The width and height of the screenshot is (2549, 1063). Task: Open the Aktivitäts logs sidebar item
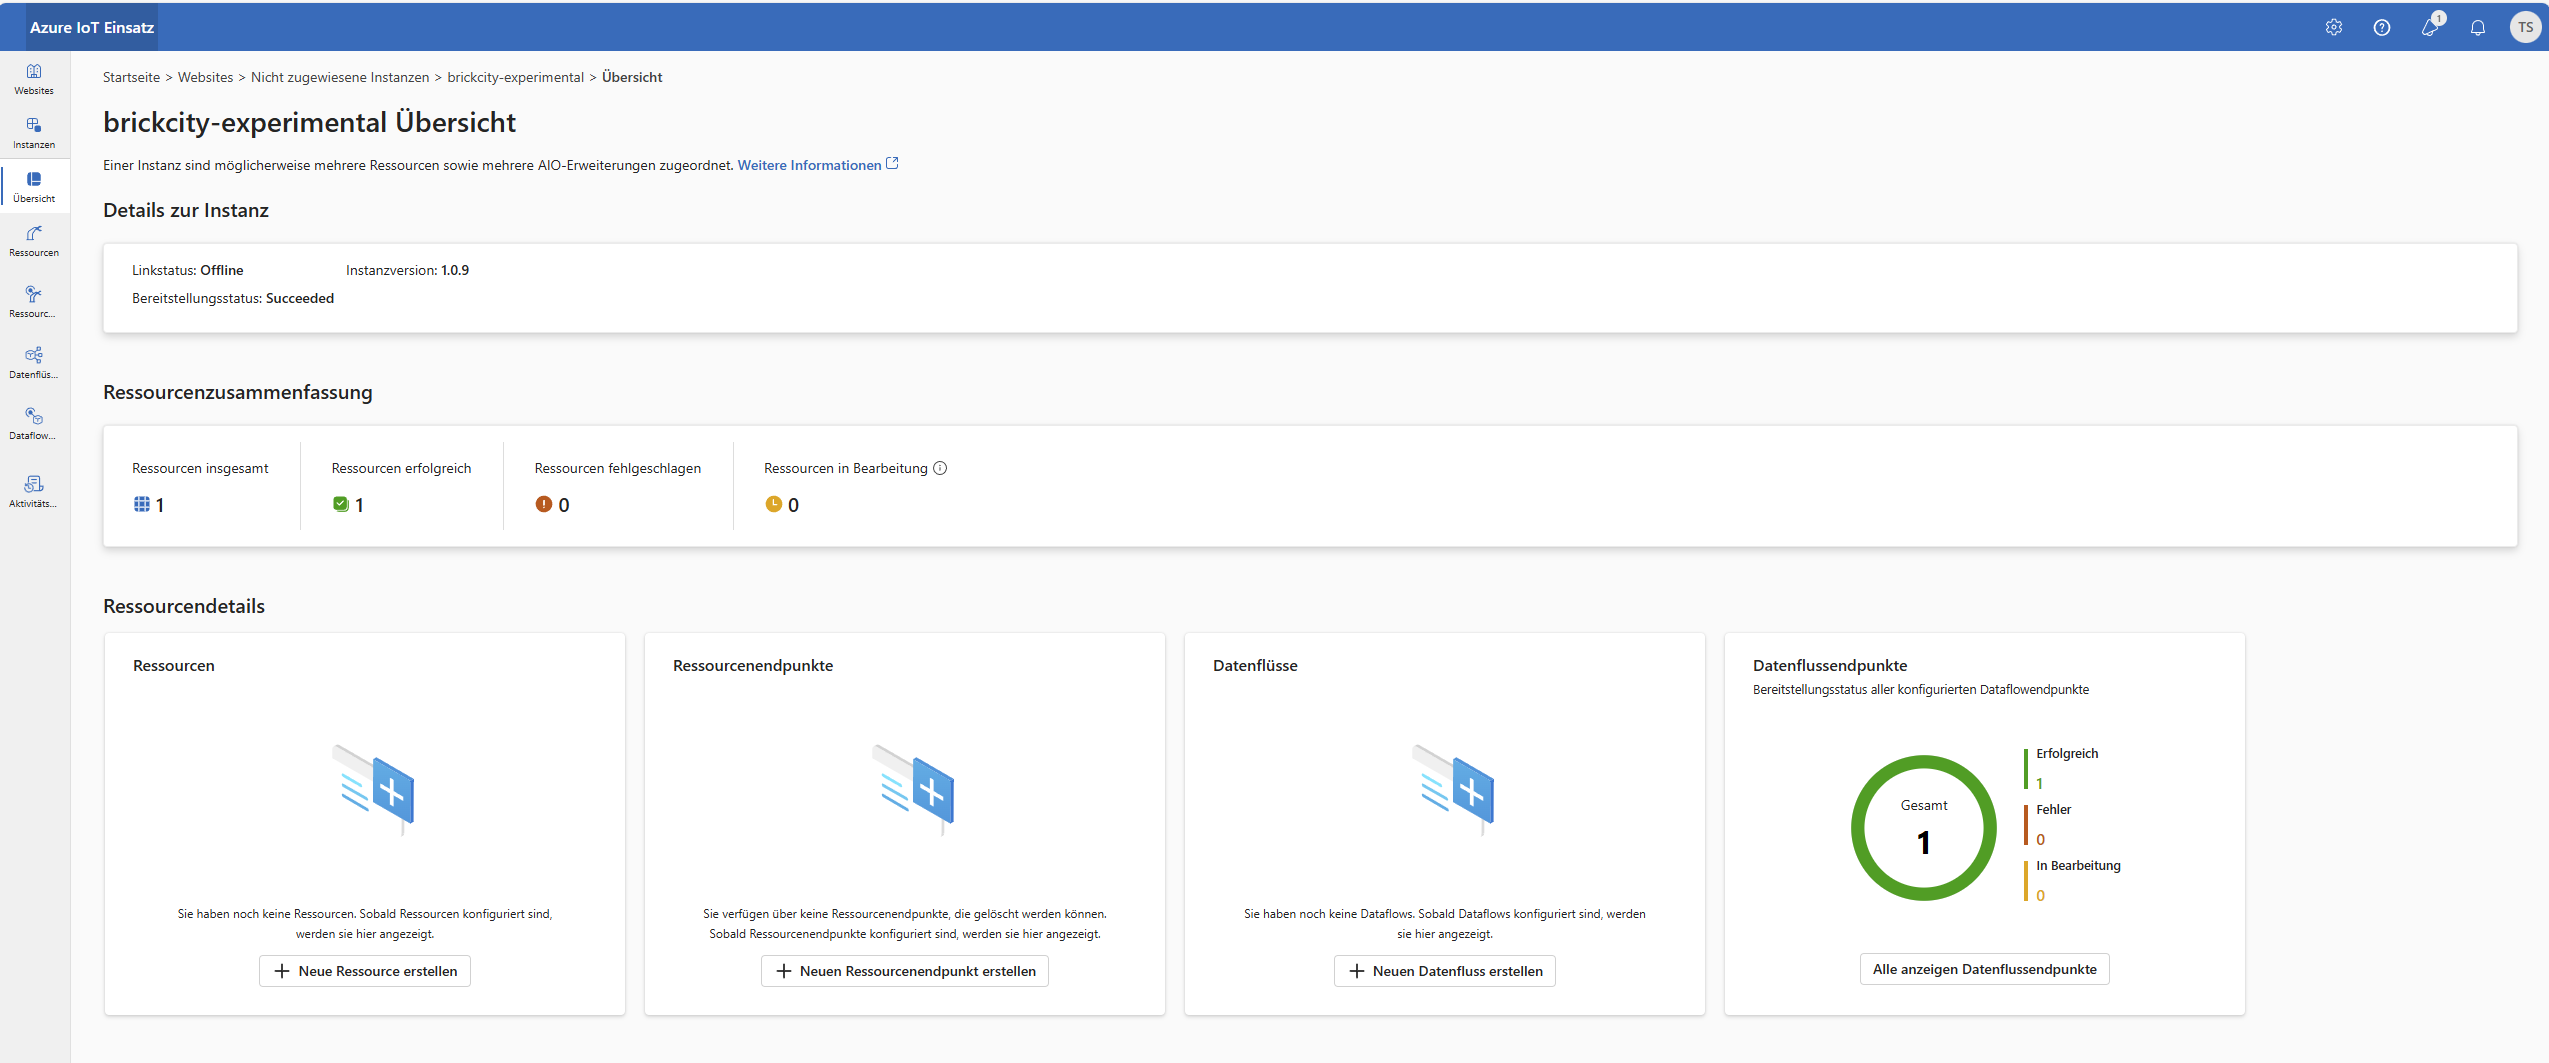pos(34,490)
